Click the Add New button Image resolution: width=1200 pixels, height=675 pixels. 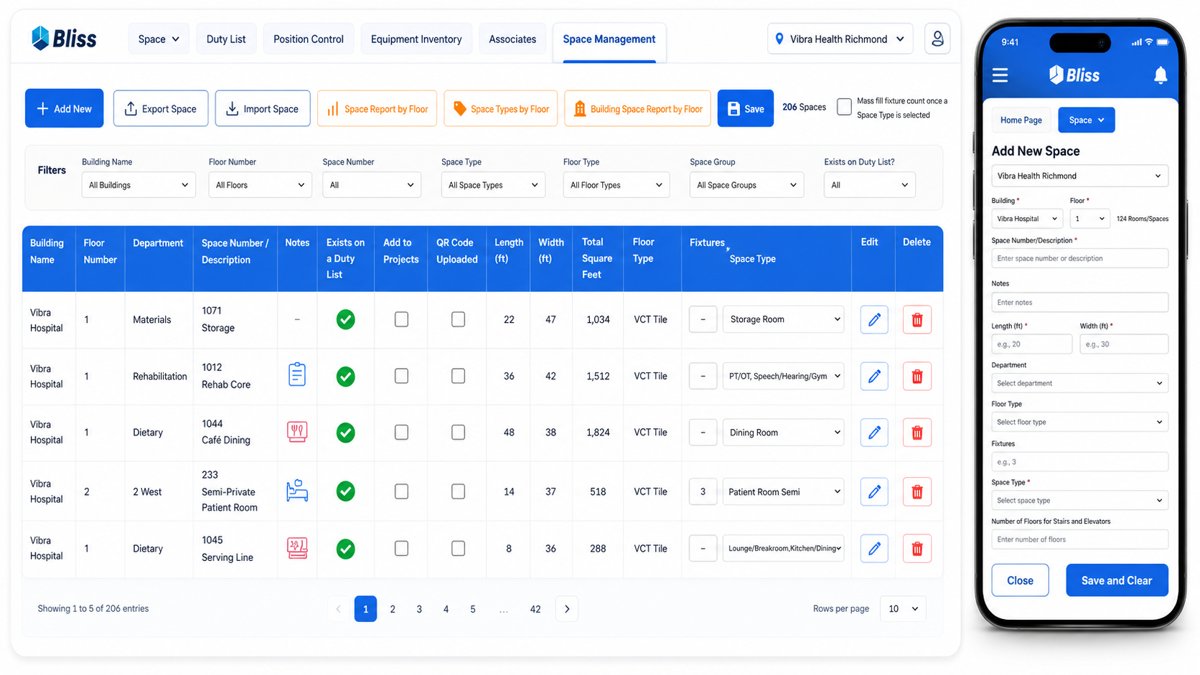point(64,108)
